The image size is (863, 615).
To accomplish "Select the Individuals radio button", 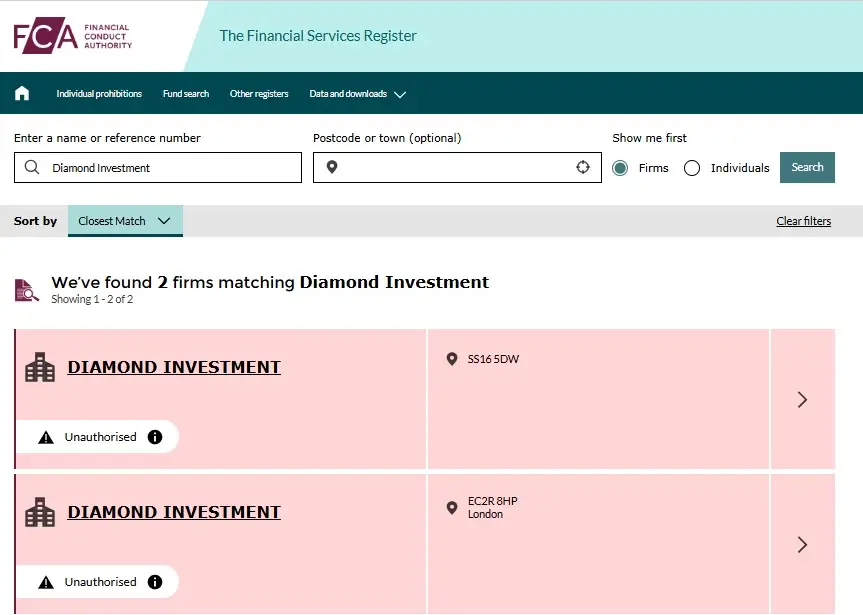I will pyautogui.click(x=691, y=168).
